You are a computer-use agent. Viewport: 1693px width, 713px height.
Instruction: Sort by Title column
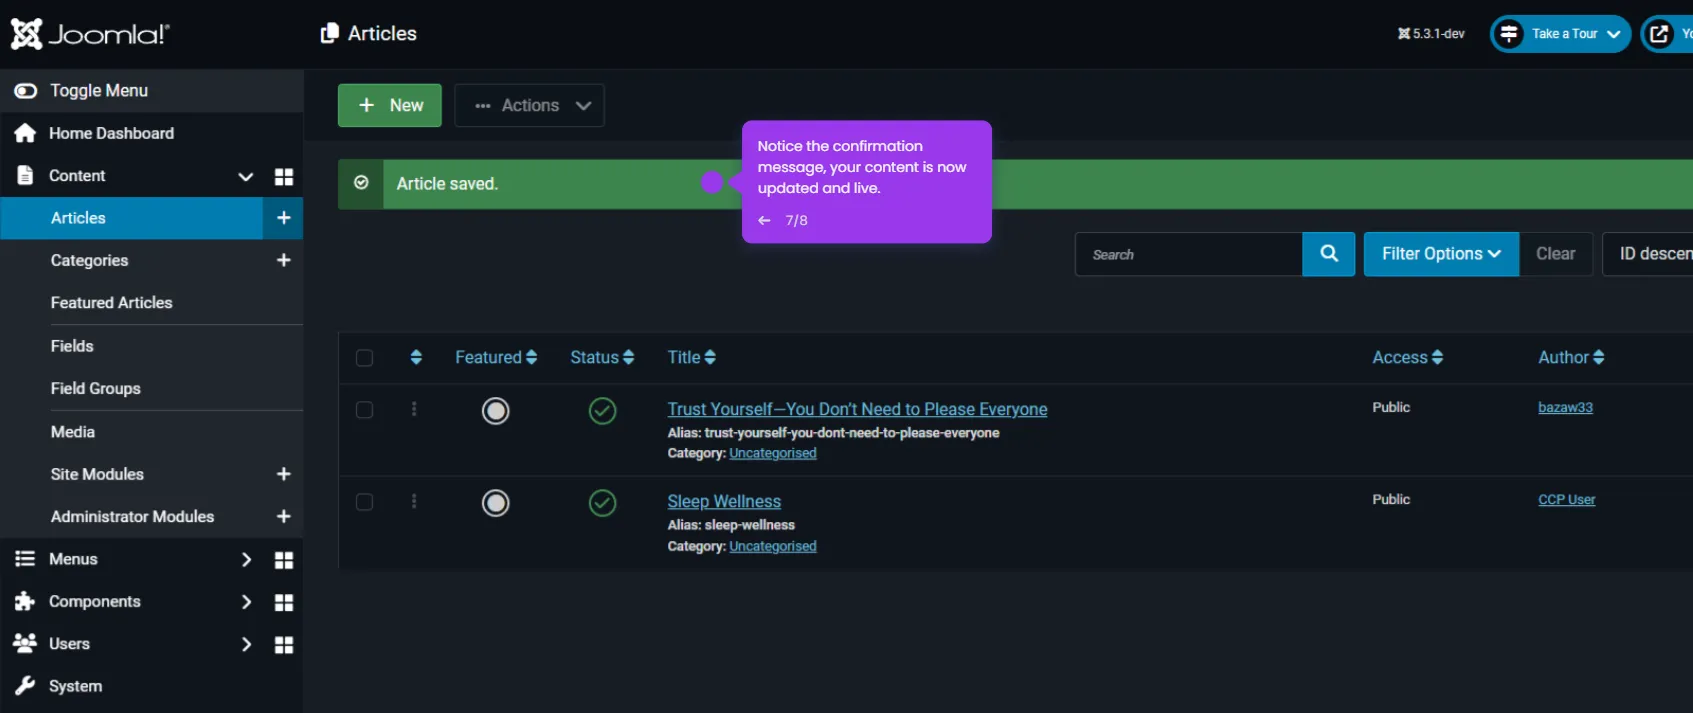[x=692, y=357]
